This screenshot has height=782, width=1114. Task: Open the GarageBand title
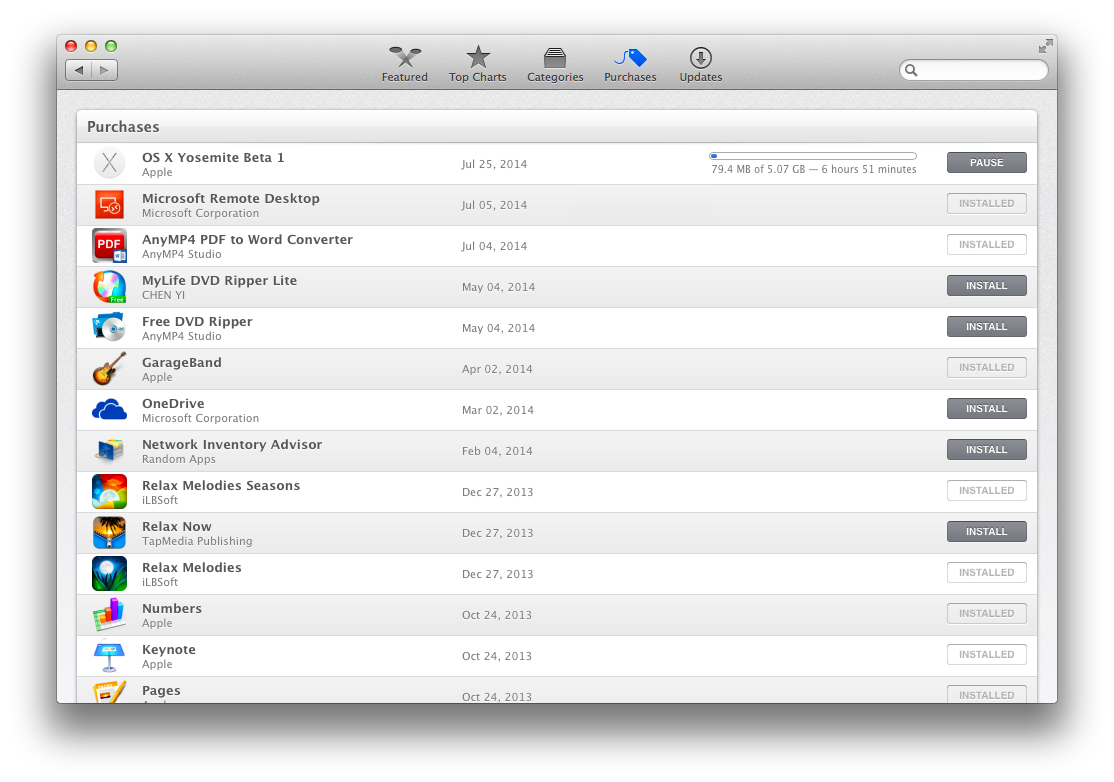click(x=182, y=362)
